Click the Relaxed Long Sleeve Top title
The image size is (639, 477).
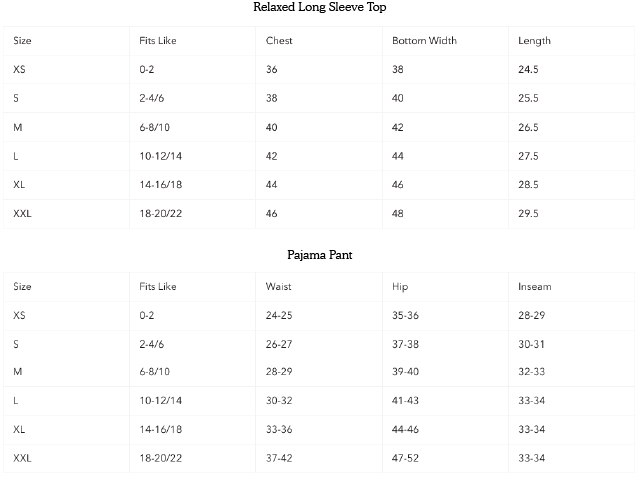pyautogui.click(x=319, y=8)
